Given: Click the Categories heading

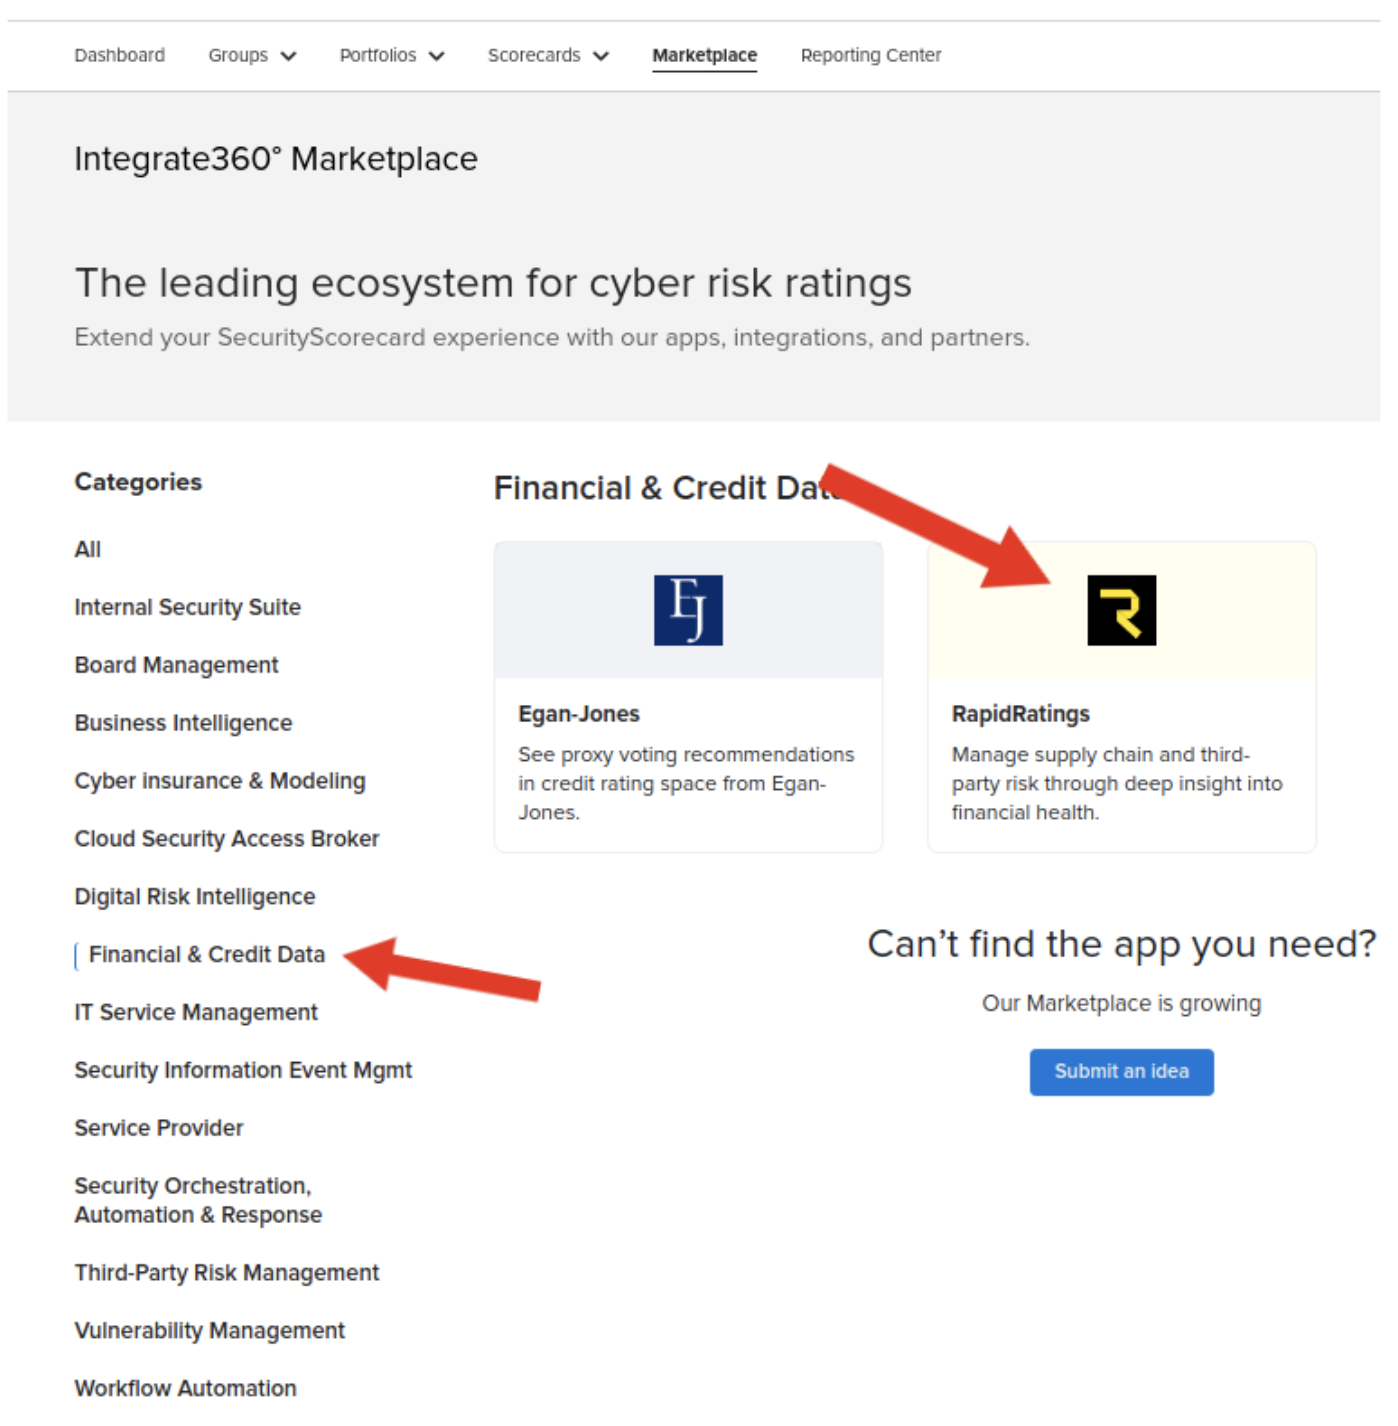Looking at the screenshot, I should [138, 482].
